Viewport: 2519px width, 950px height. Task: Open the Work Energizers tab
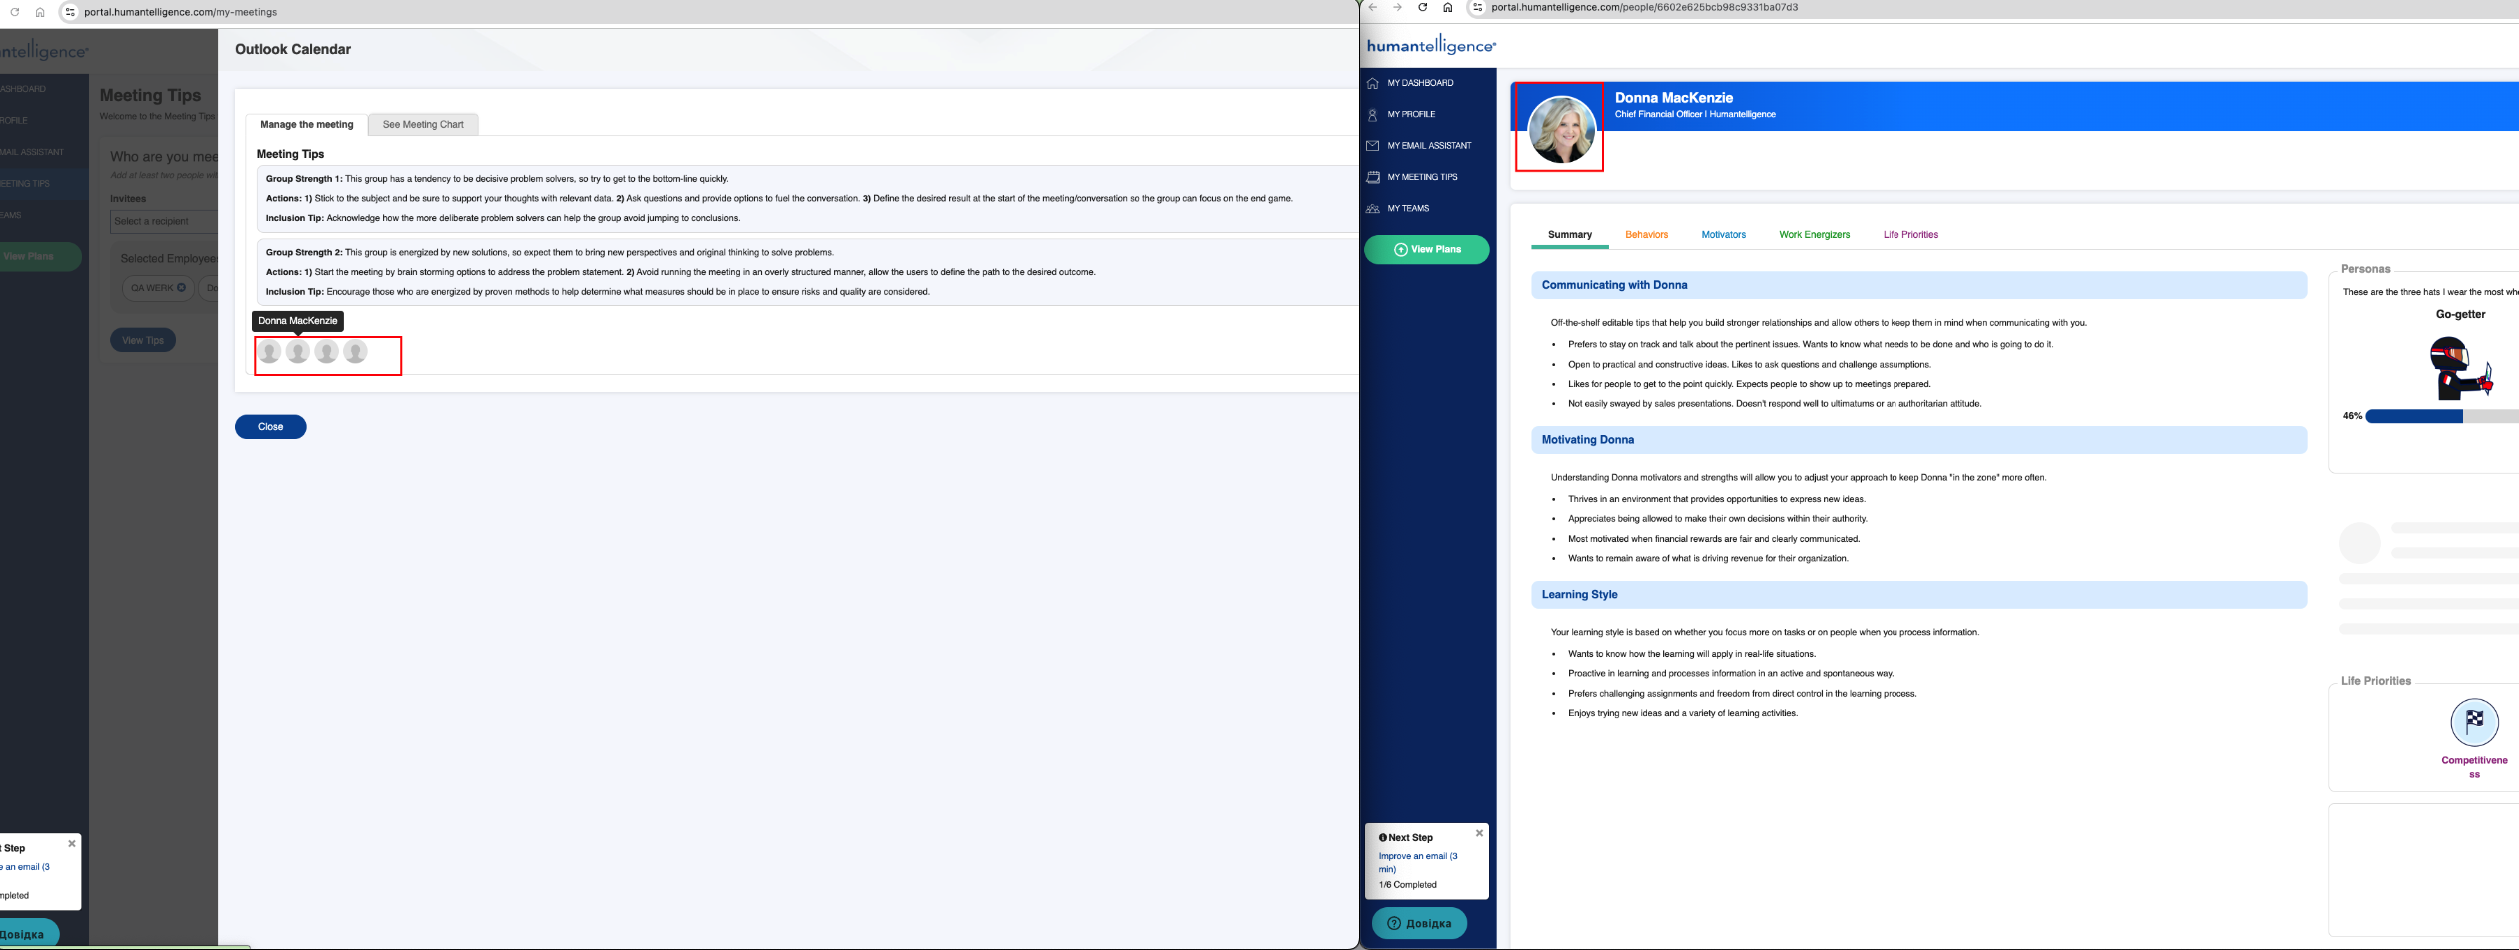[x=1814, y=235]
